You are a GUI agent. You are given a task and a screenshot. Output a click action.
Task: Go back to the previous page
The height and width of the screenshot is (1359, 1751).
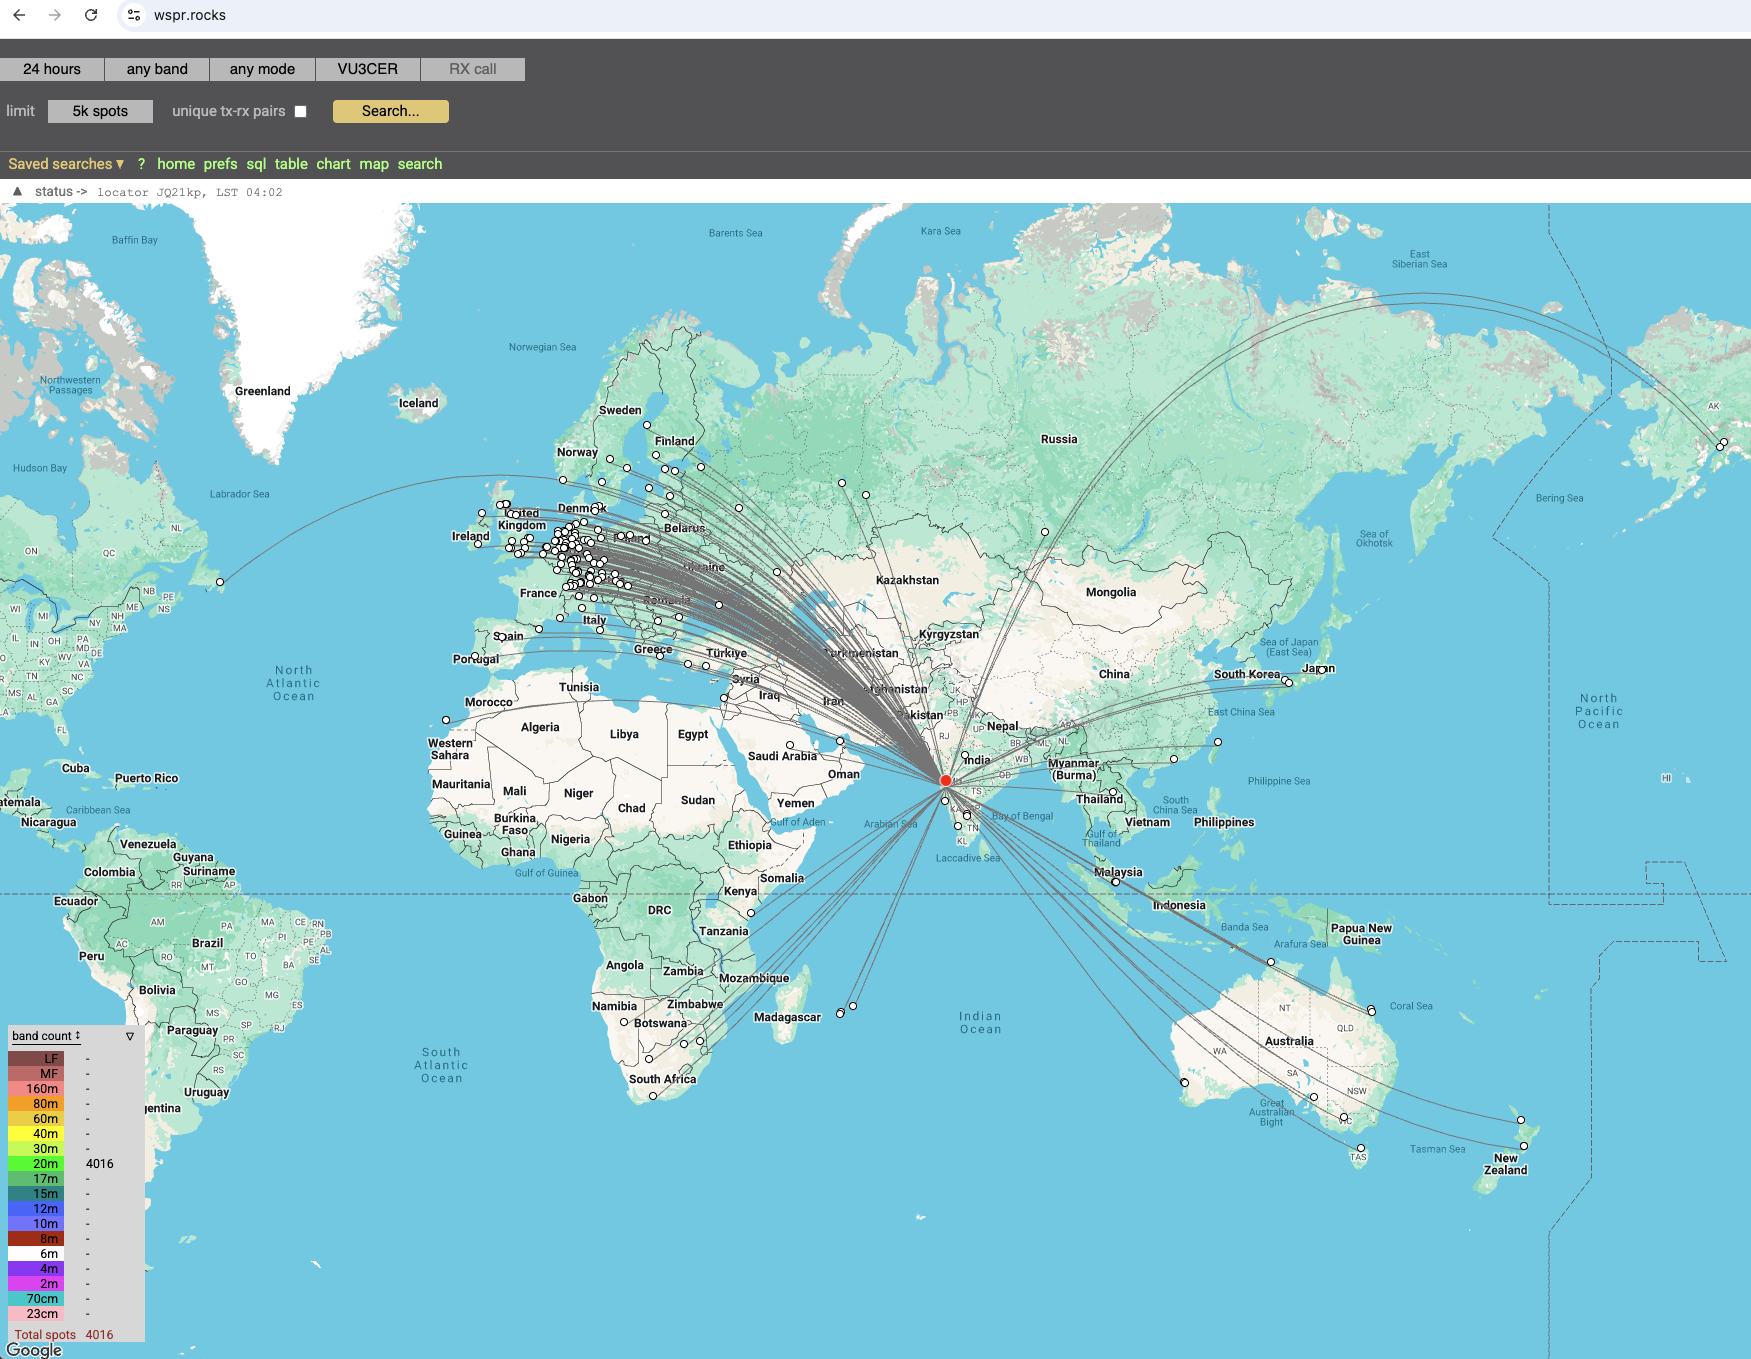pos(19,15)
